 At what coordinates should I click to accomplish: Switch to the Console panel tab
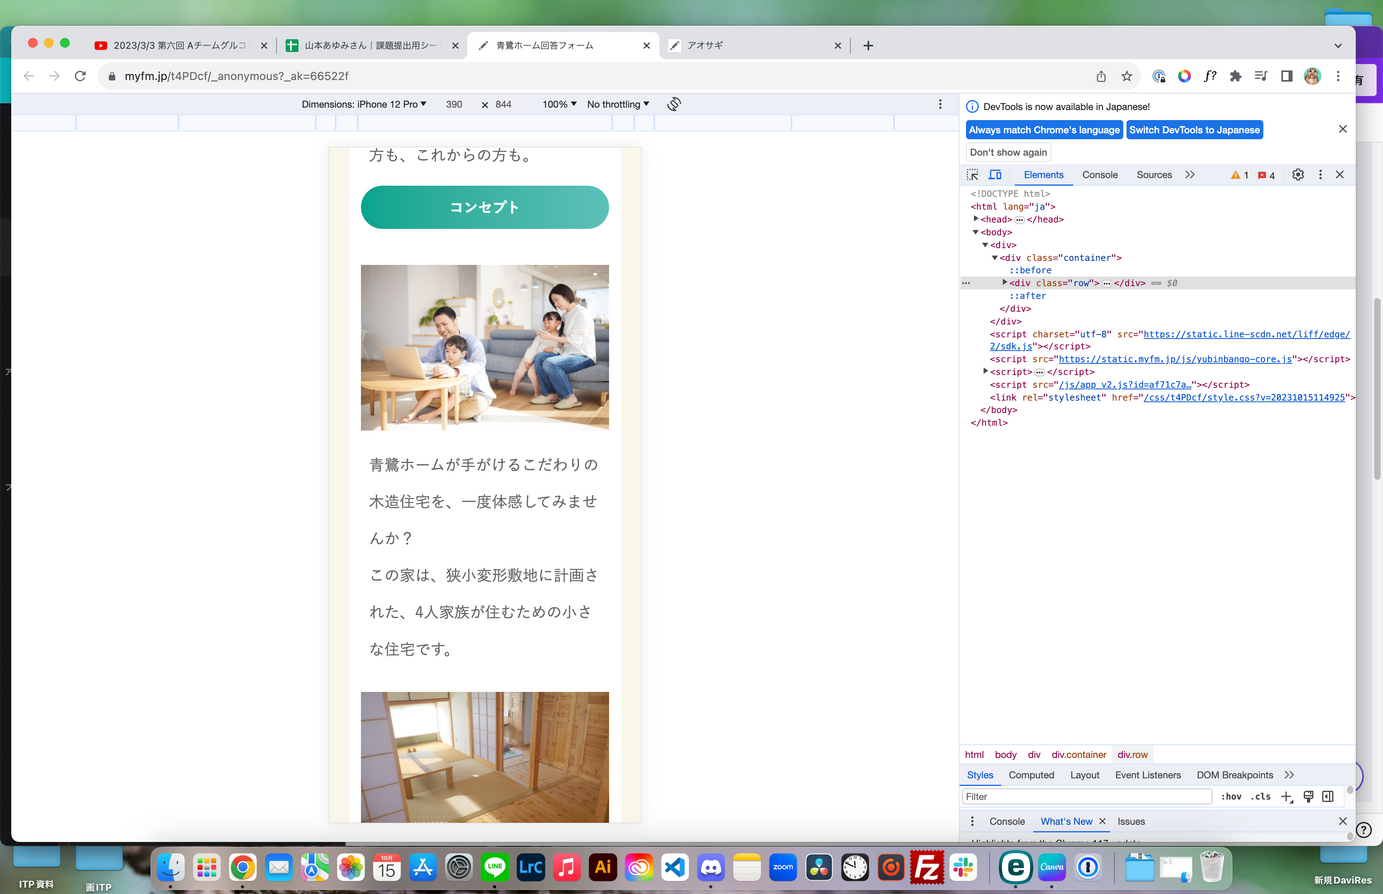pyautogui.click(x=1100, y=175)
